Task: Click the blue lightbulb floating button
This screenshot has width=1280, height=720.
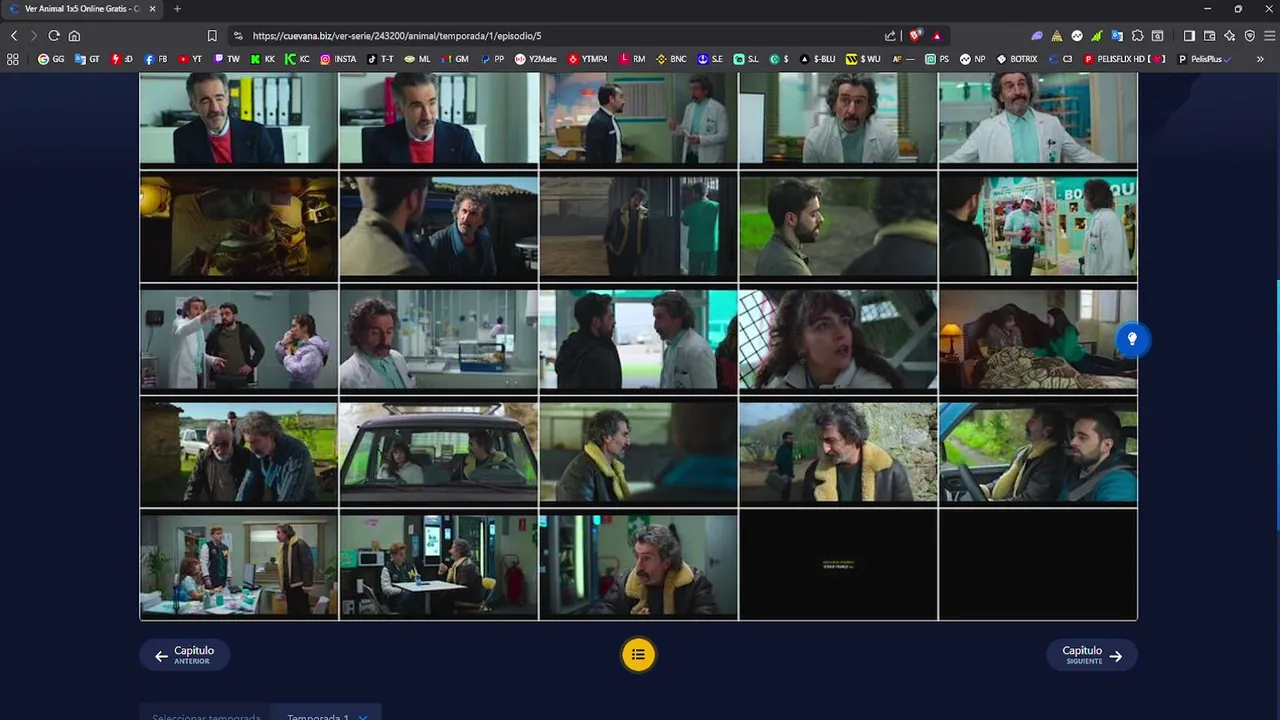Action: [x=1132, y=339]
